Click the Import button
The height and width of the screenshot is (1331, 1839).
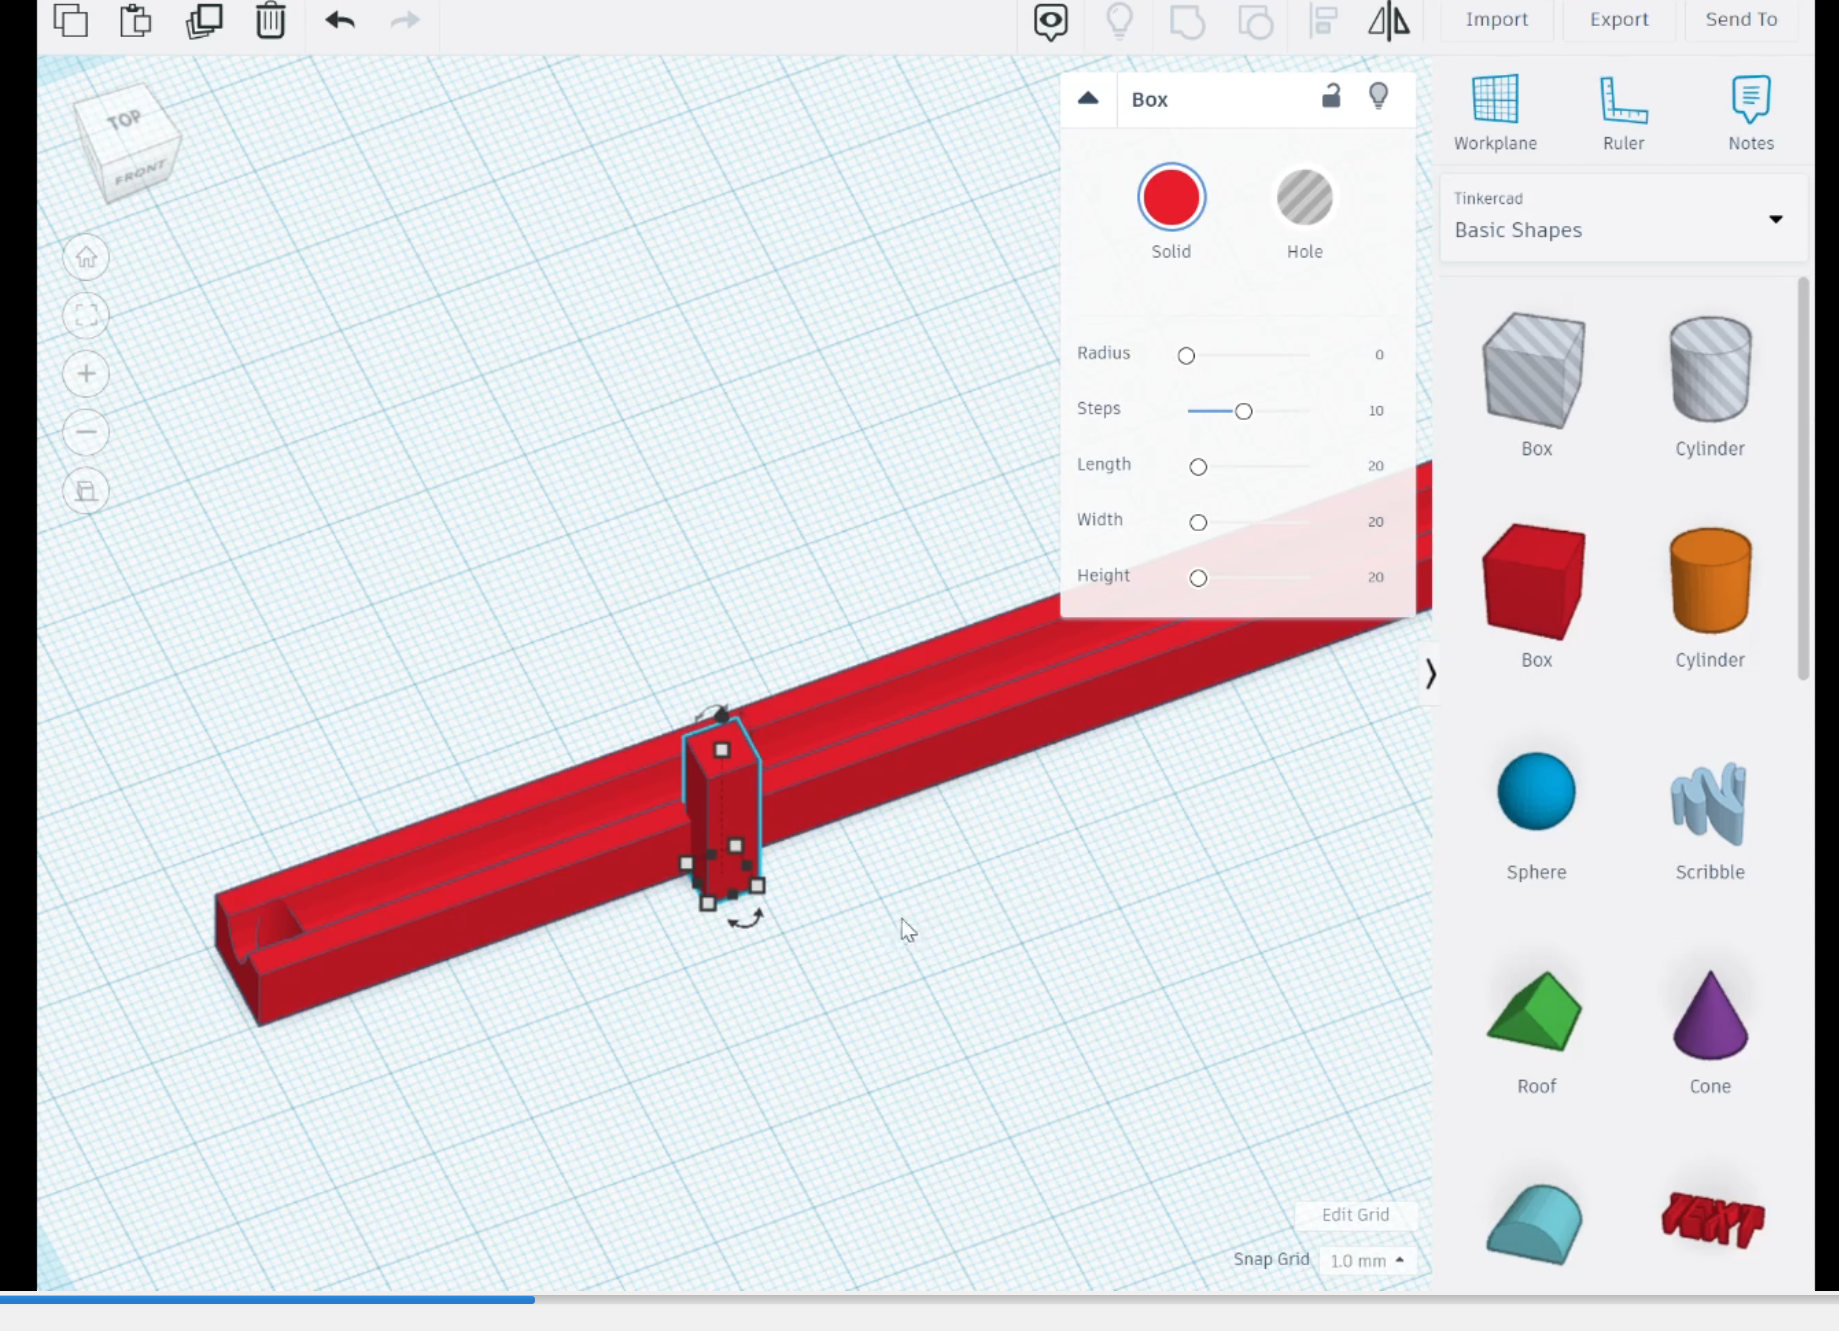1496,19
